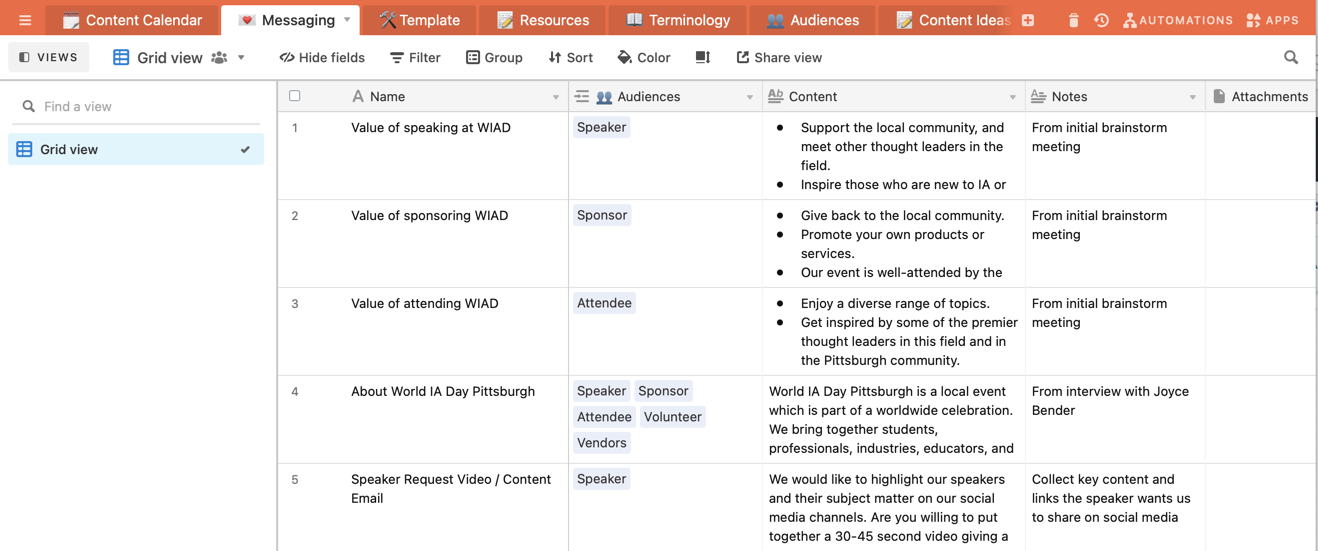The width and height of the screenshot is (1318, 551).
Task: Click the Speaker tag in row 5
Action: pos(602,479)
